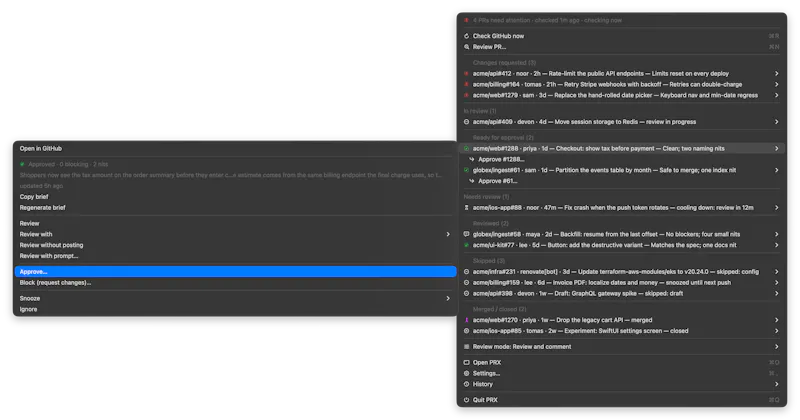Expand the Snooze submenu chevron

click(x=448, y=299)
